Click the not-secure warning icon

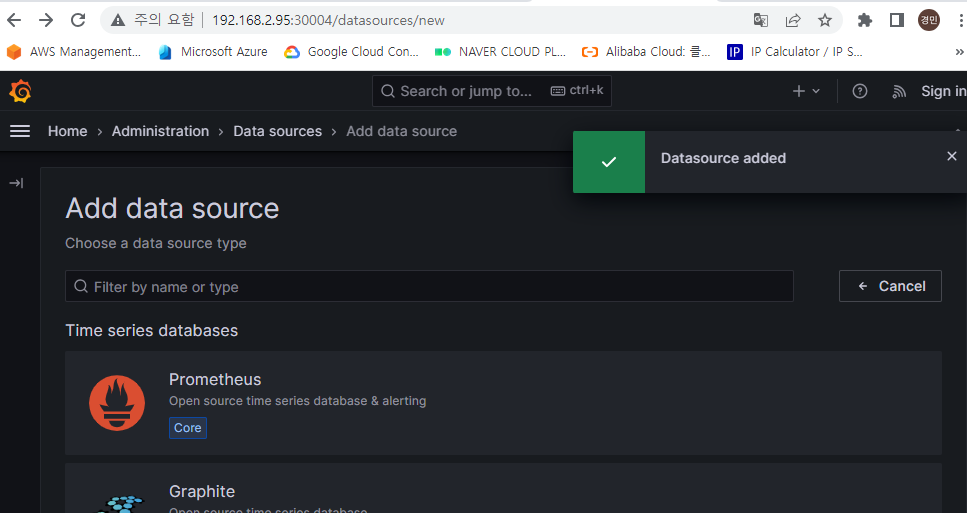click(118, 20)
